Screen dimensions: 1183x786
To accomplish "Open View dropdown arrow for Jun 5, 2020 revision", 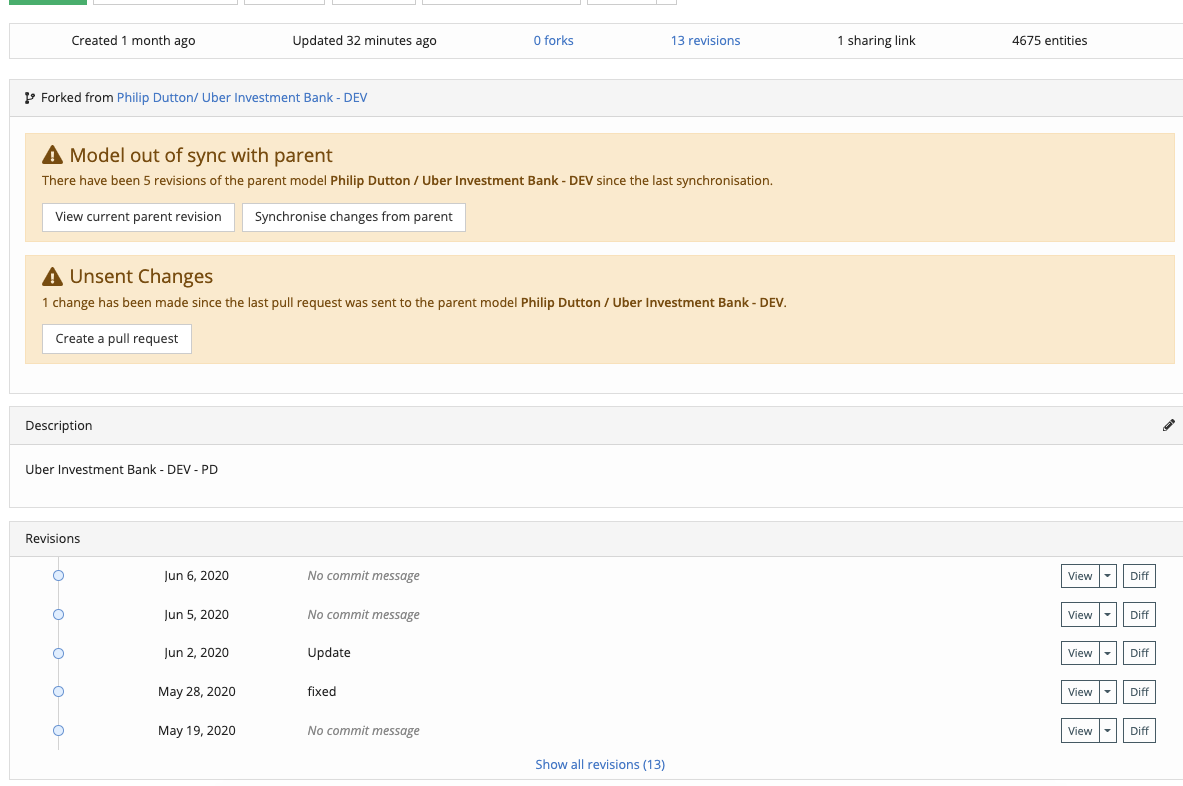I will (x=1108, y=615).
